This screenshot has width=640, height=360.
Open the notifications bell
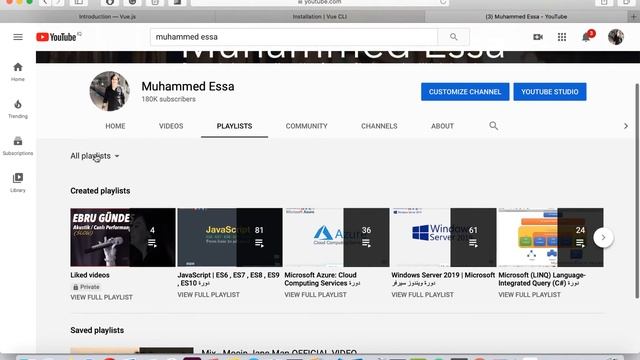point(586,37)
